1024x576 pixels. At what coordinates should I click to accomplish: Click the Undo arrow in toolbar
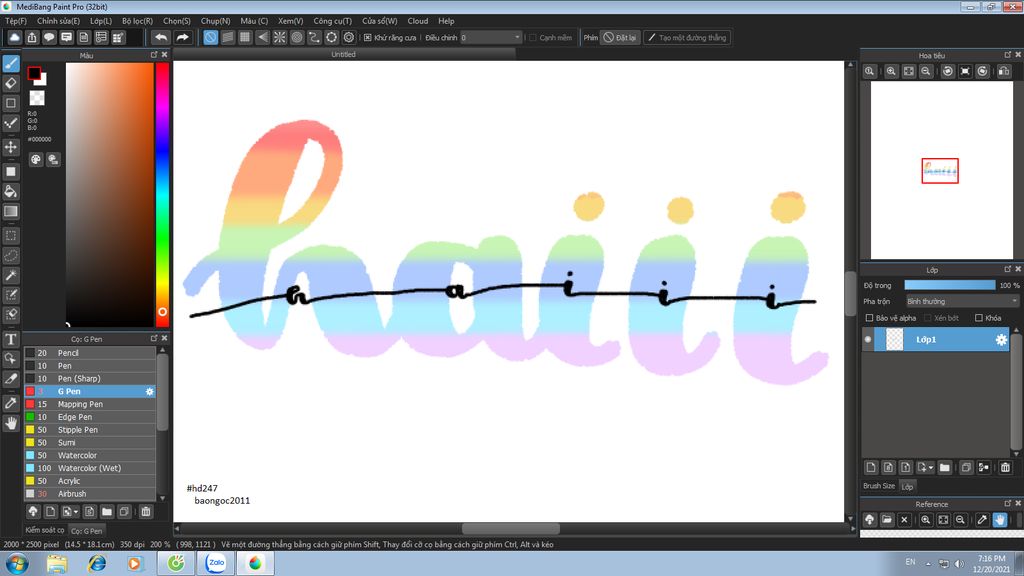(161, 38)
